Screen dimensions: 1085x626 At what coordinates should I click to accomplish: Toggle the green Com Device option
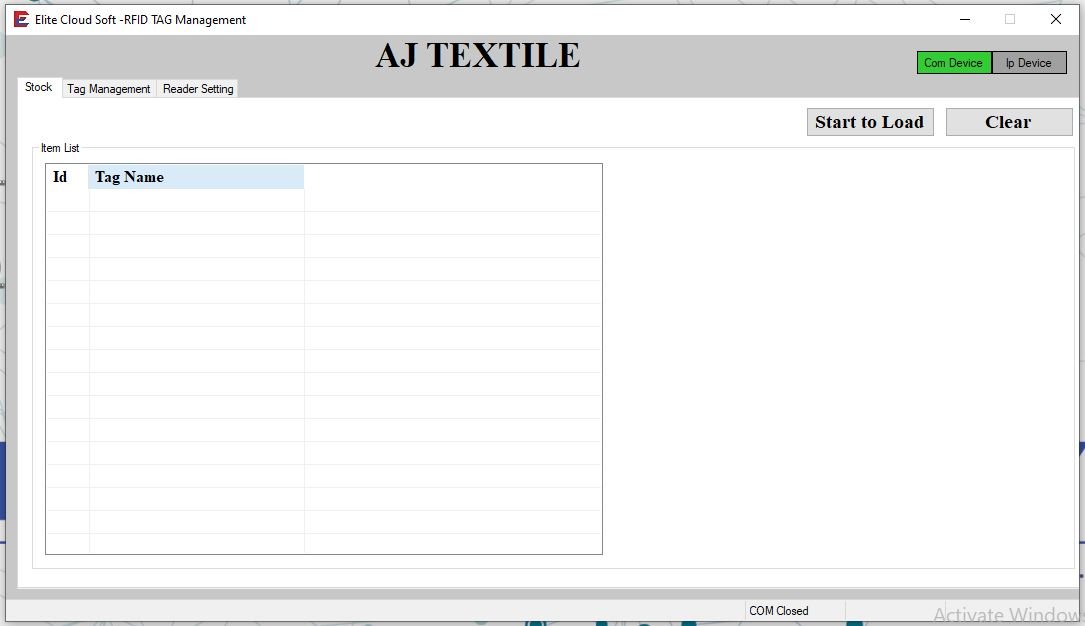point(953,63)
